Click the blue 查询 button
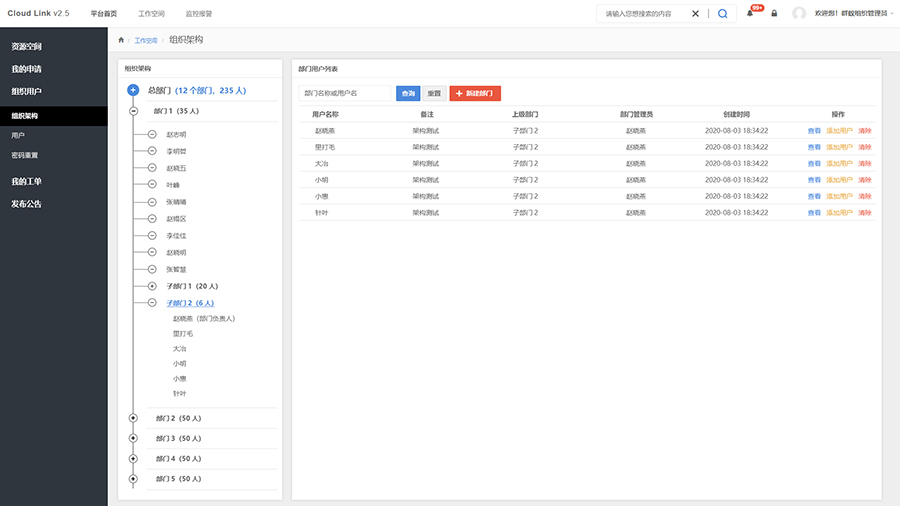The width and height of the screenshot is (900, 506). tap(408, 93)
